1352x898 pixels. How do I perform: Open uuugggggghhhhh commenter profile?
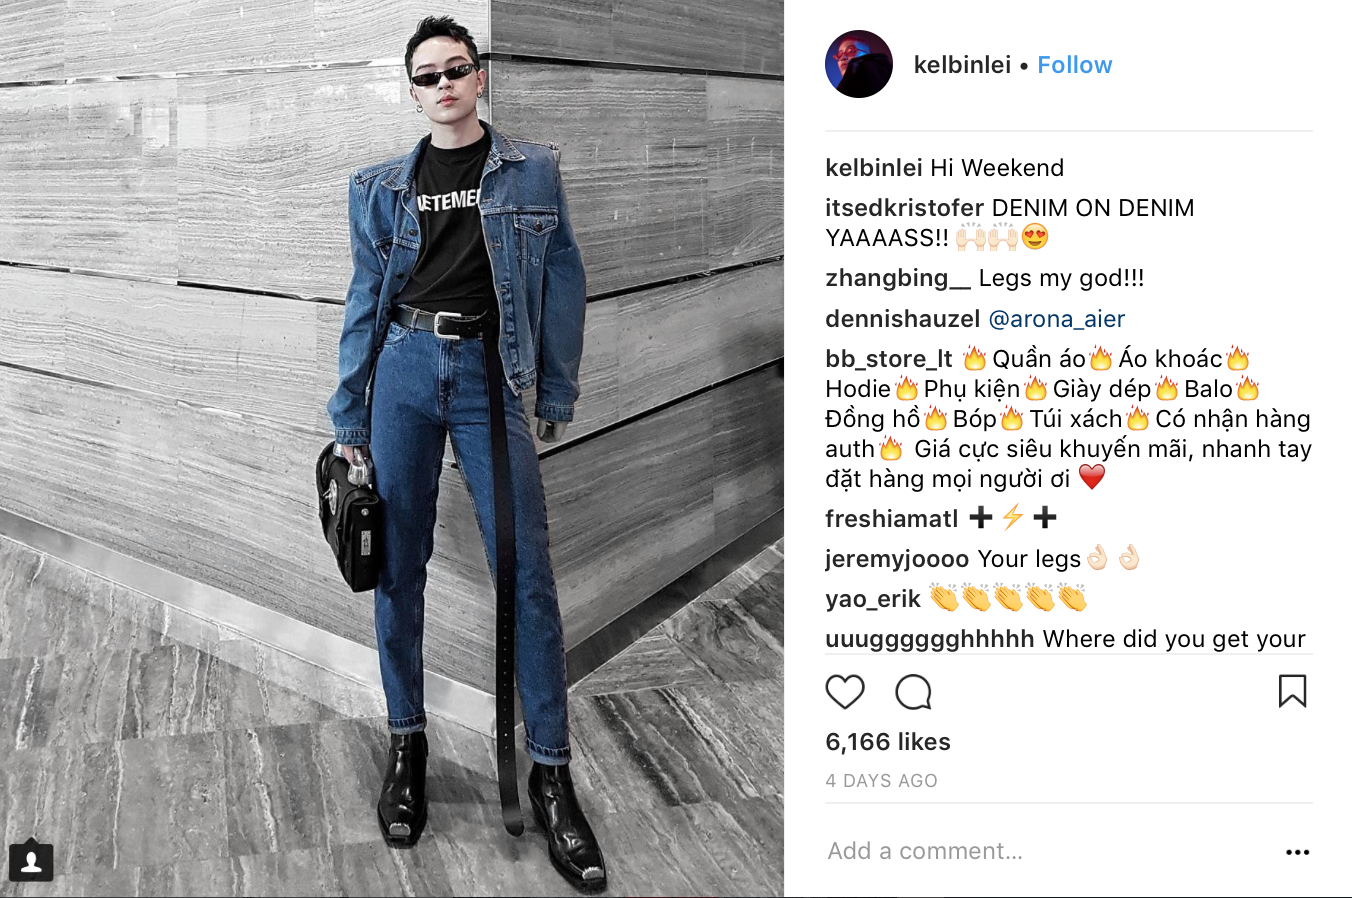coord(930,639)
